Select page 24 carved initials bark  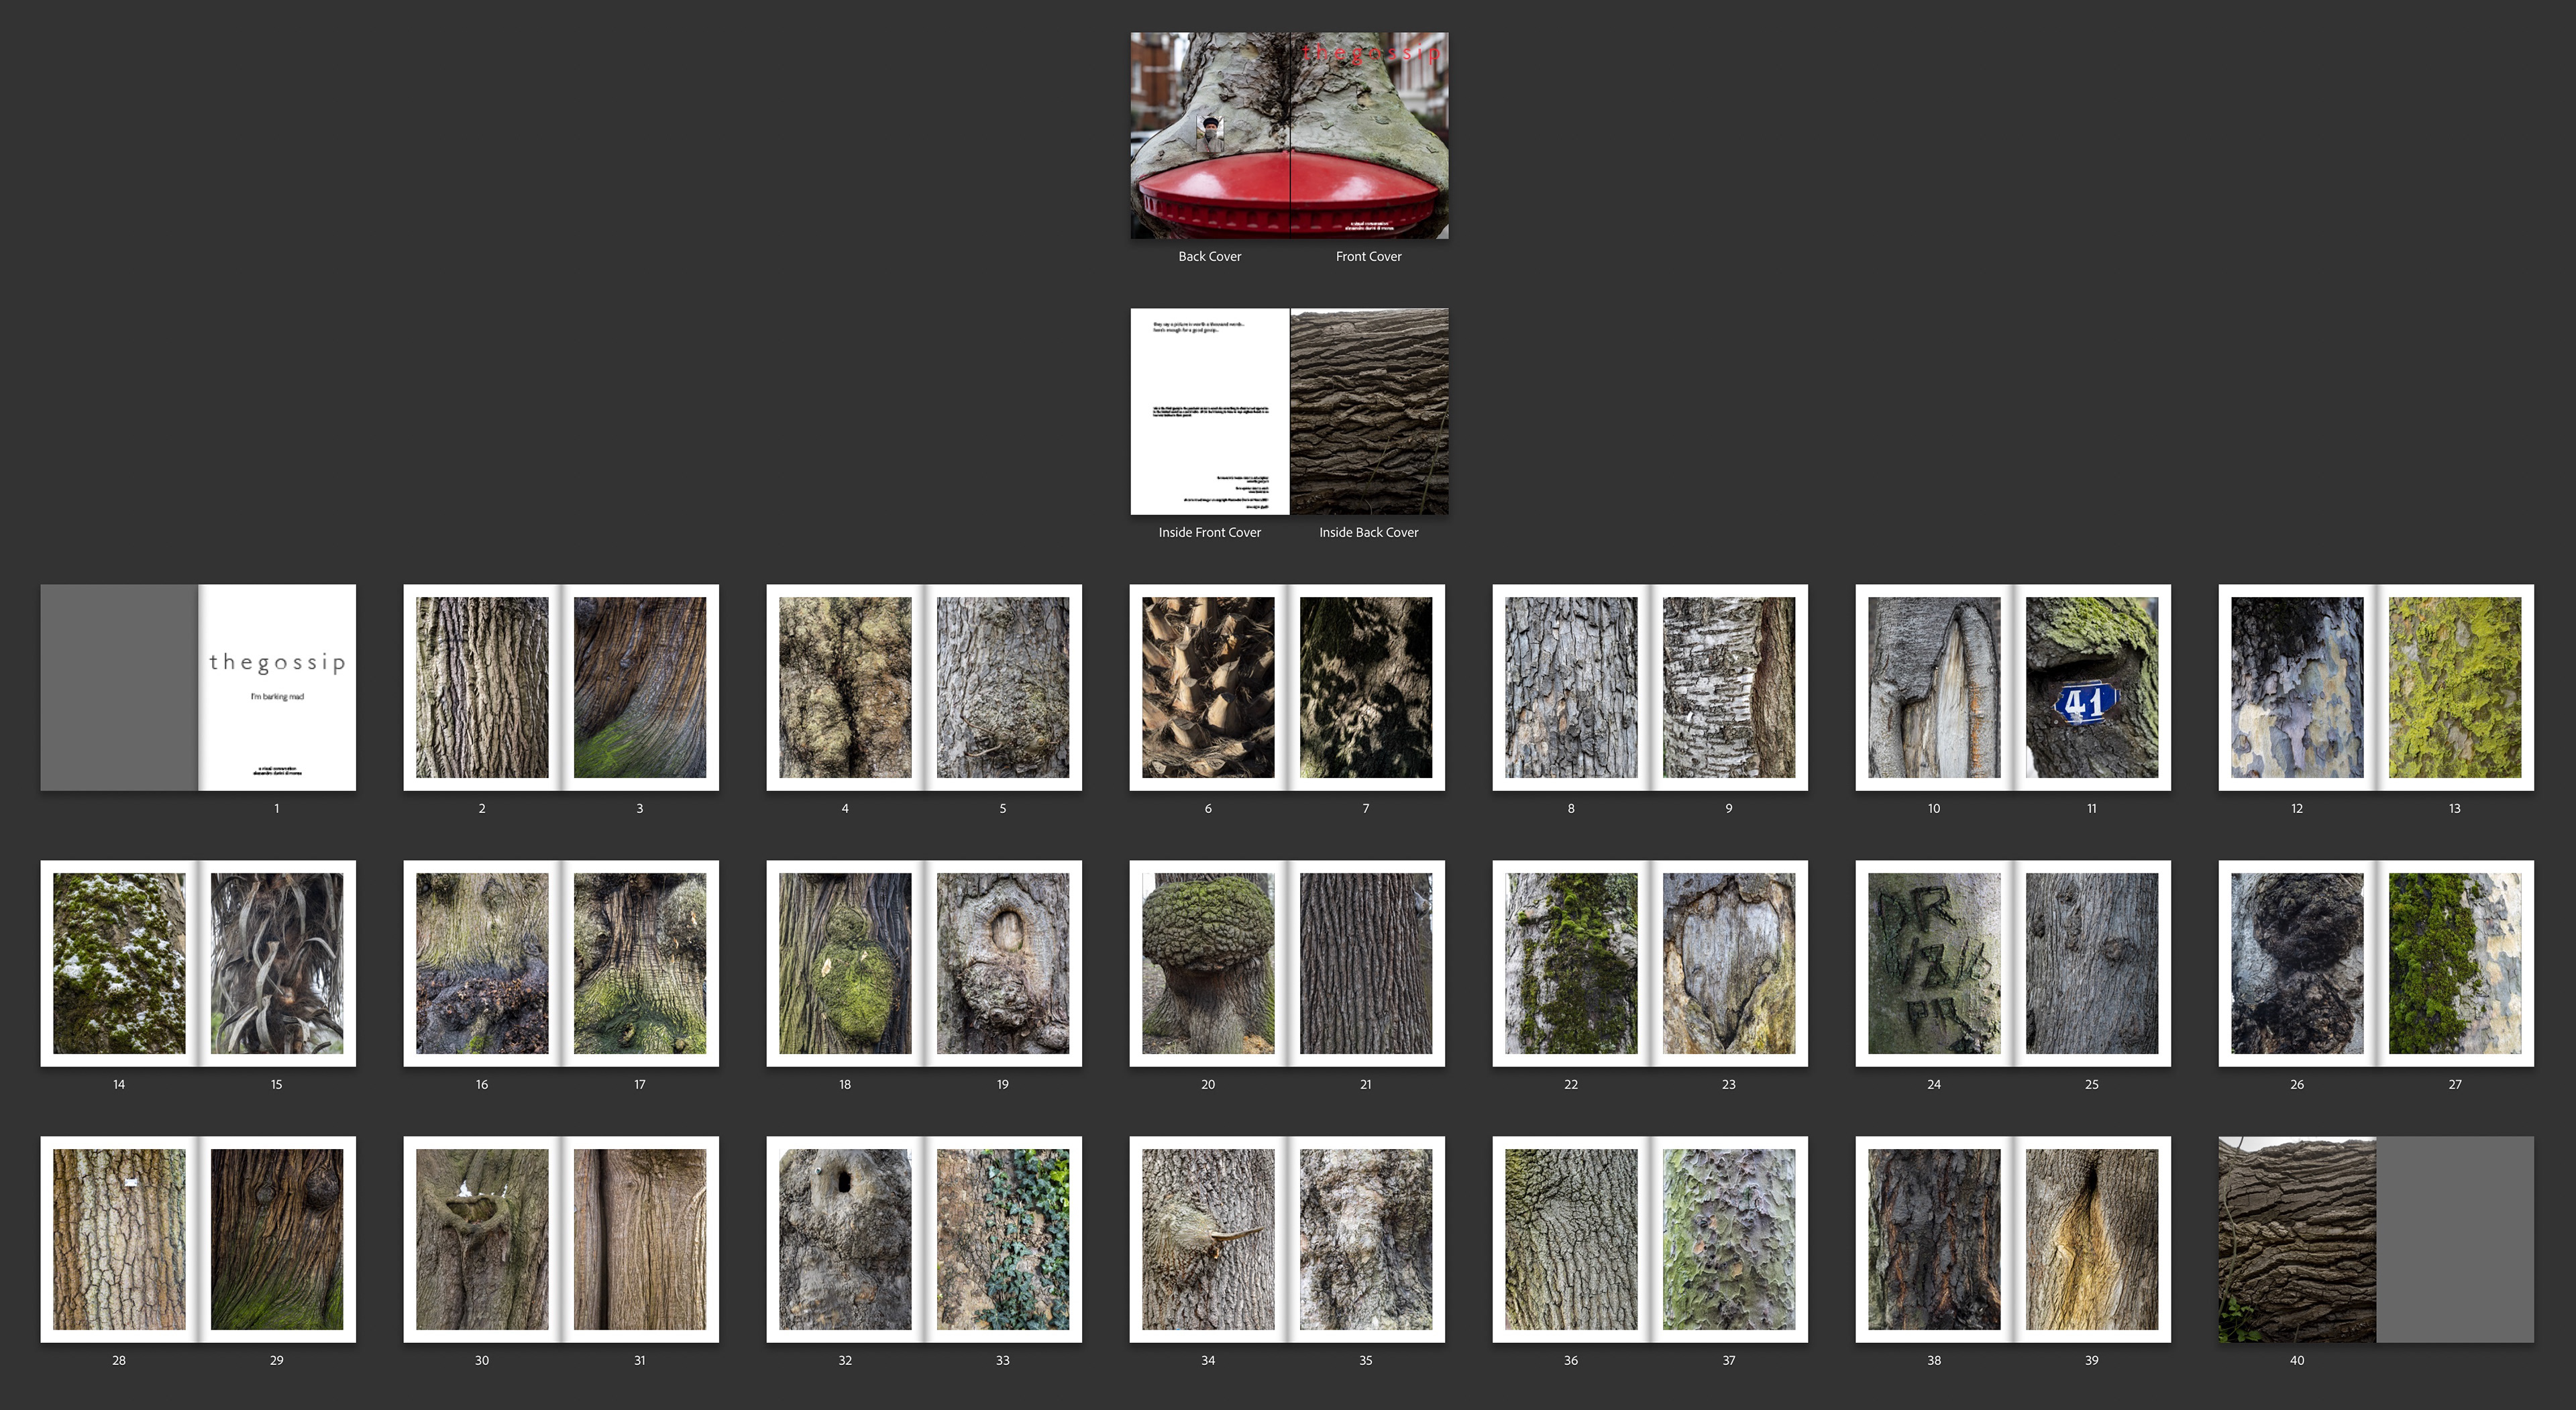point(1934,963)
